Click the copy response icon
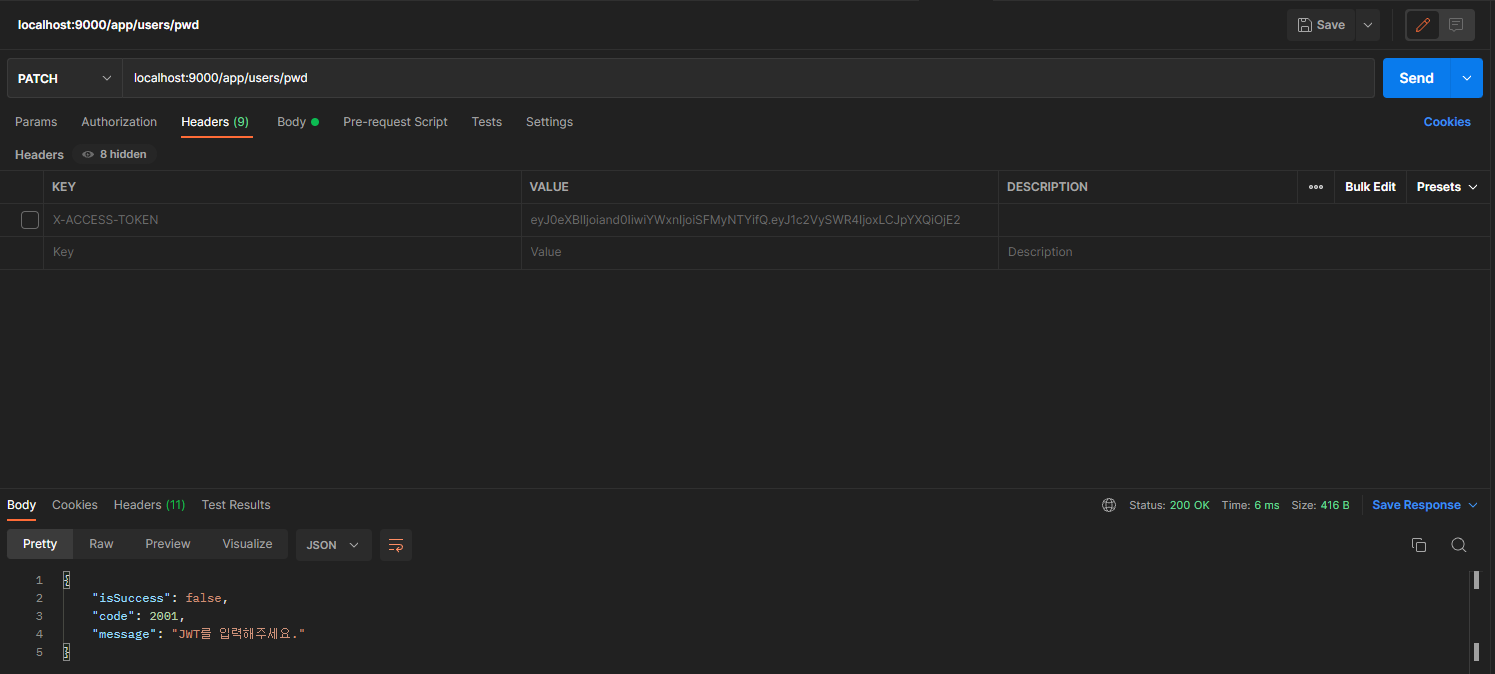 [x=1418, y=545]
